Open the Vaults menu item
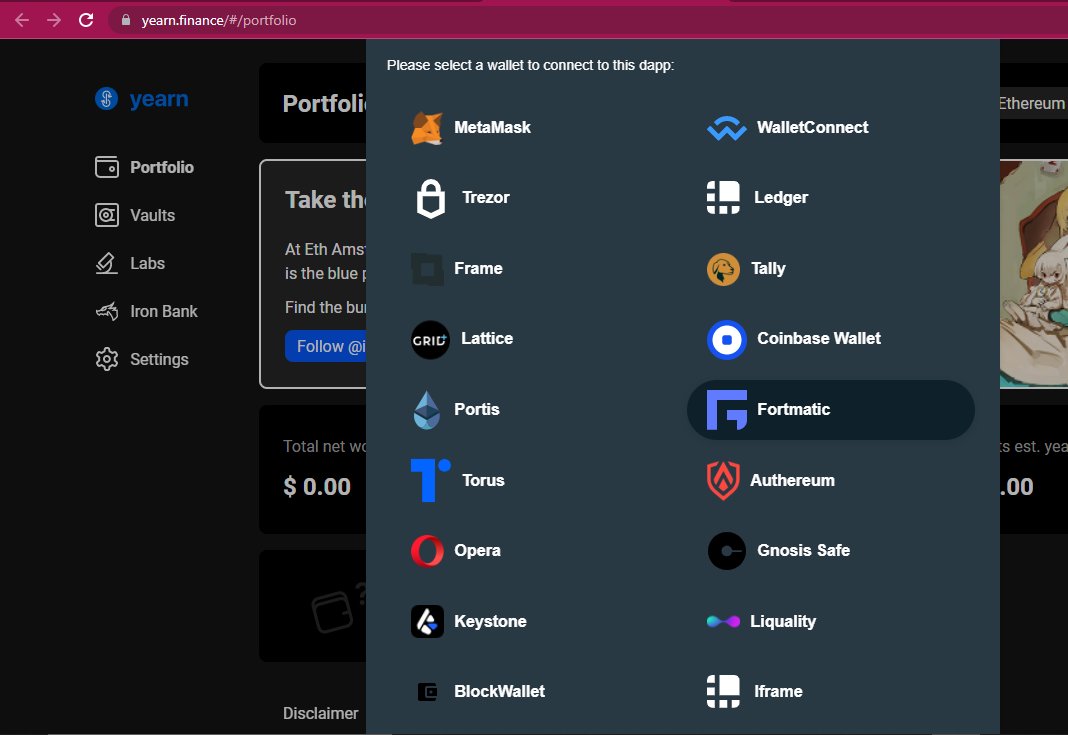Screen dimensions: 1068x735 [135, 215]
